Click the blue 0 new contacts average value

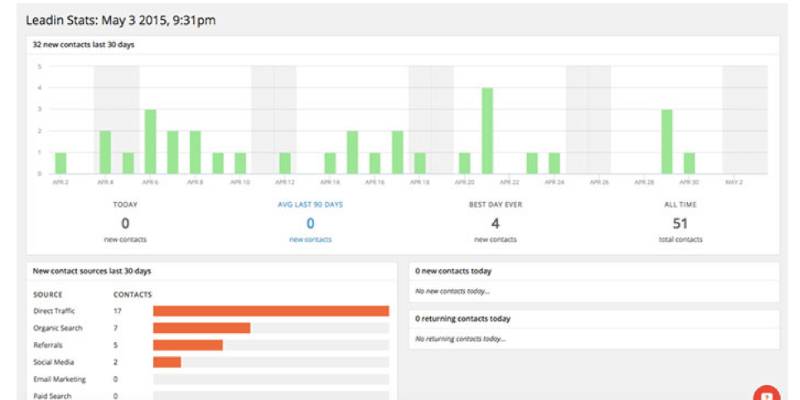point(310,223)
